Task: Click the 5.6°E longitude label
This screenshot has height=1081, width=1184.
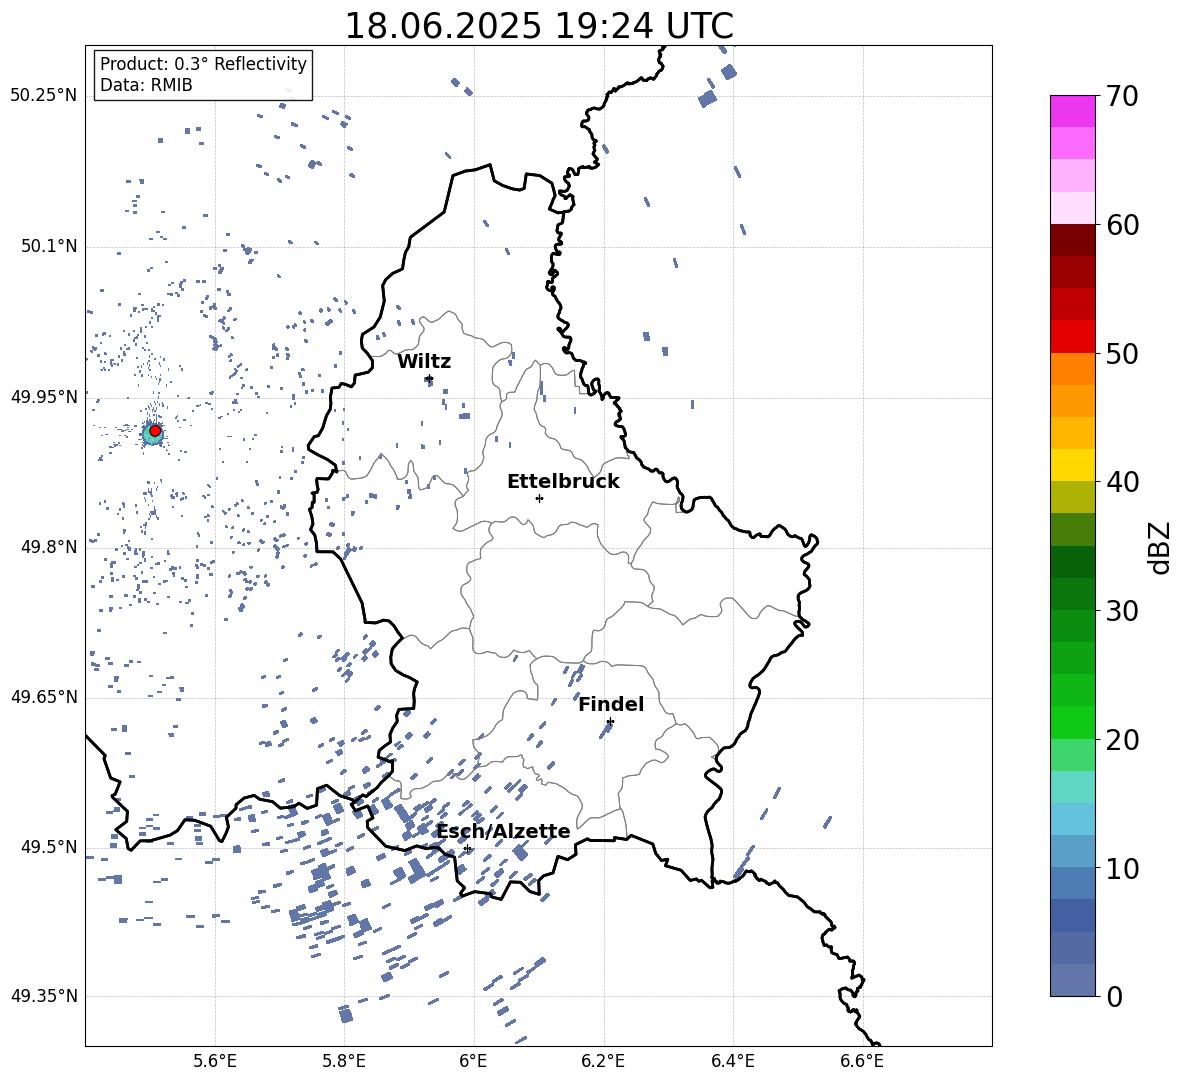Action: (215, 1062)
